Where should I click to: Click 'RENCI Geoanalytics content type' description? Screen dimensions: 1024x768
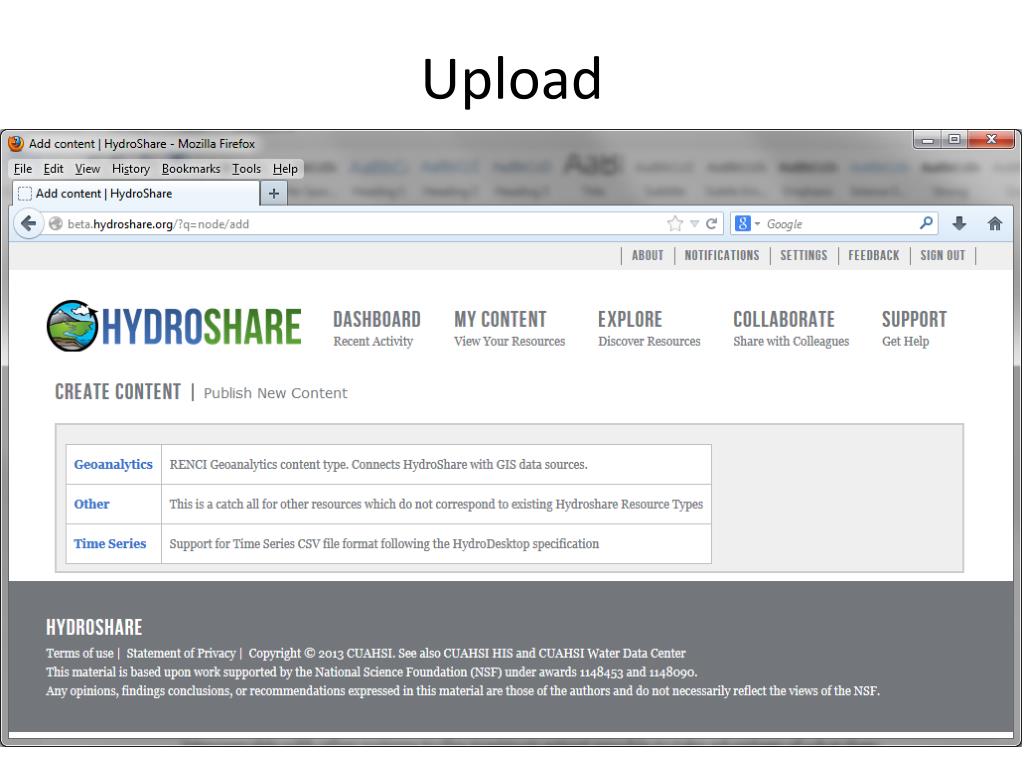[x=378, y=464]
